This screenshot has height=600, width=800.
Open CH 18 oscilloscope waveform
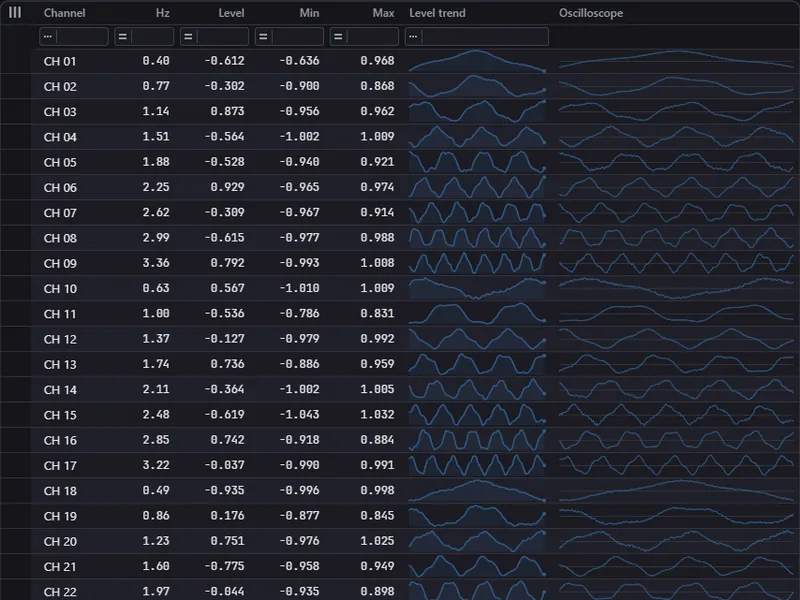click(677, 491)
